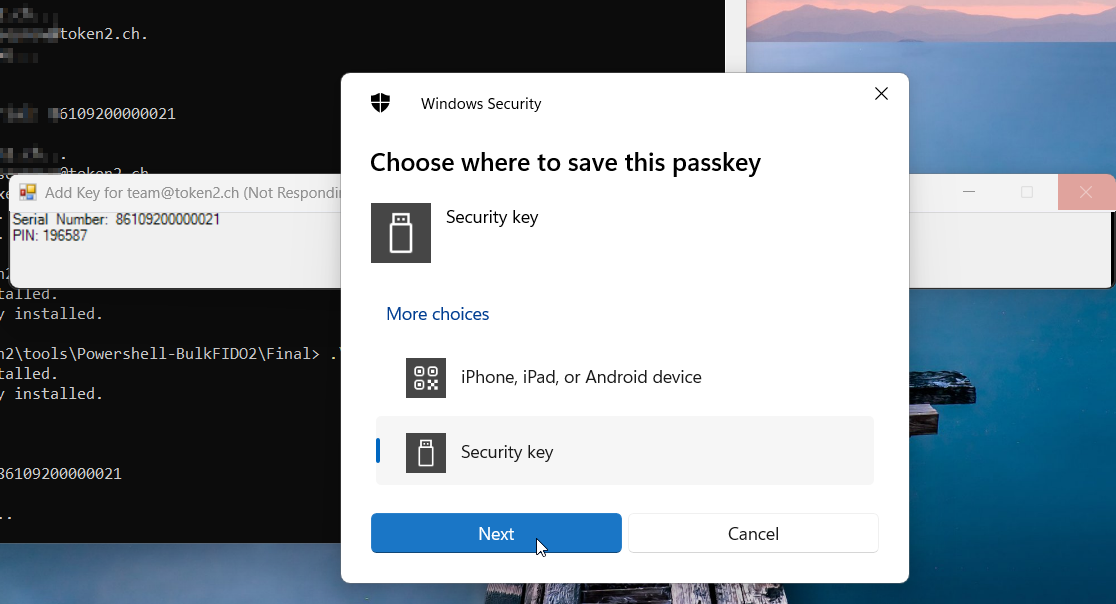Image resolution: width=1116 pixels, height=604 pixels.
Task: Minimize the Add Key window
Action: click(x=969, y=192)
